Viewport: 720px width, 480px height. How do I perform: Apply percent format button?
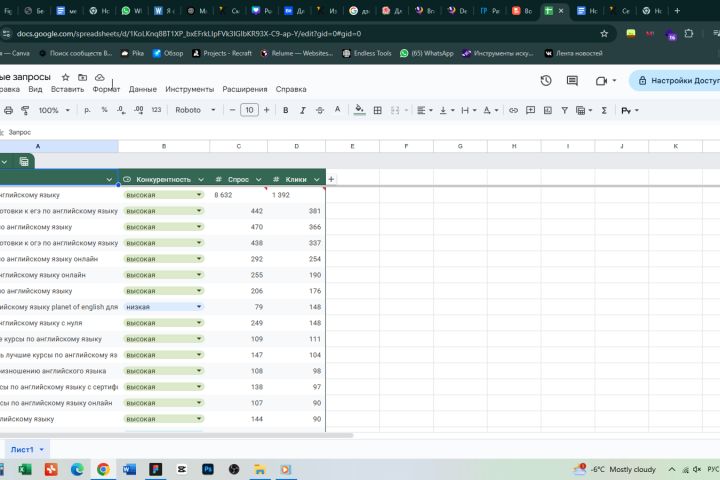click(105, 110)
